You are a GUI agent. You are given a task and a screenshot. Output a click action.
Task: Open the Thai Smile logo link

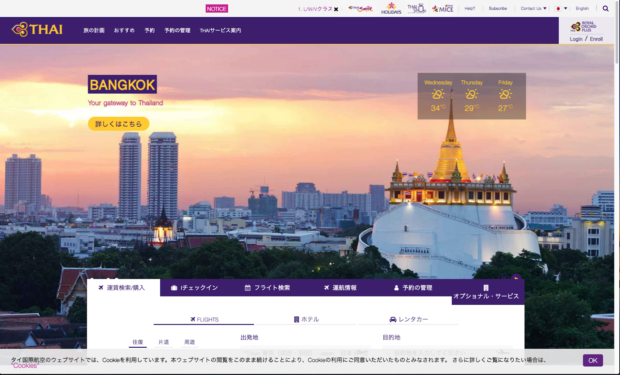click(x=360, y=8)
